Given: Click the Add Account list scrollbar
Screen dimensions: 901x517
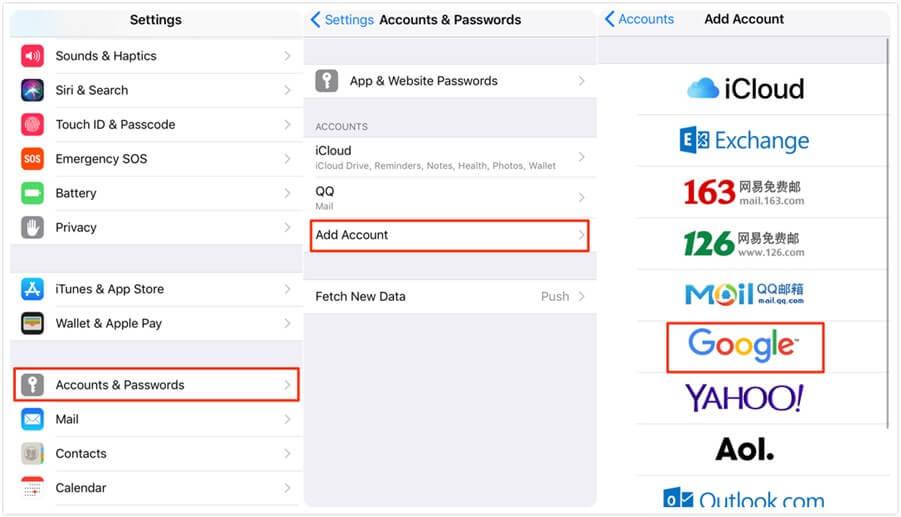Looking at the screenshot, I should point(887,230).
